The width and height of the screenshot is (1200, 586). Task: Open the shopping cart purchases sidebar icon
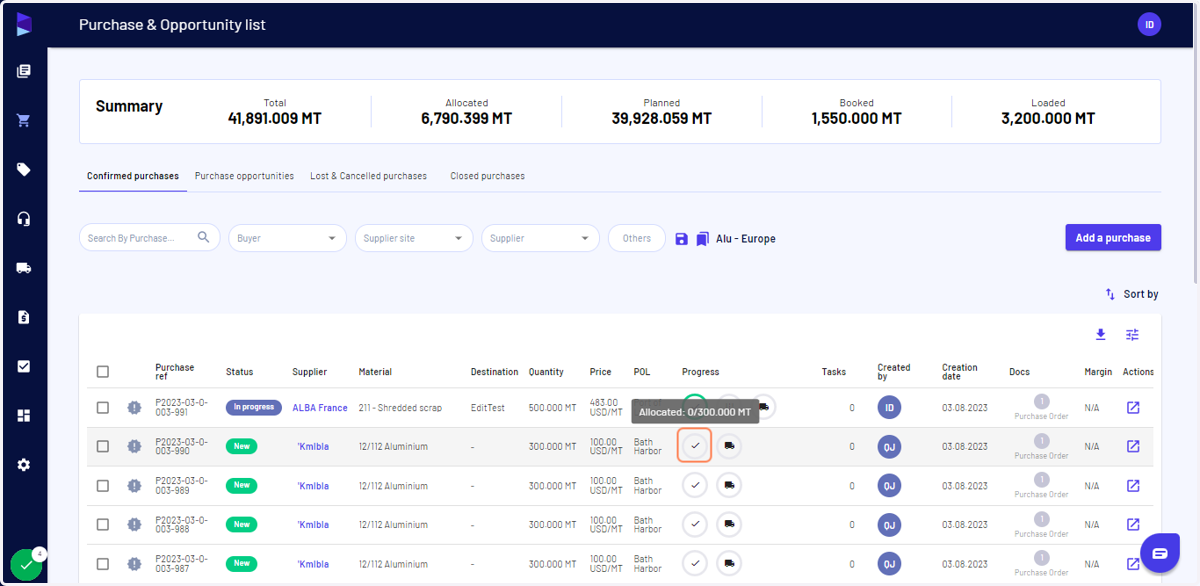click(24, 120)
